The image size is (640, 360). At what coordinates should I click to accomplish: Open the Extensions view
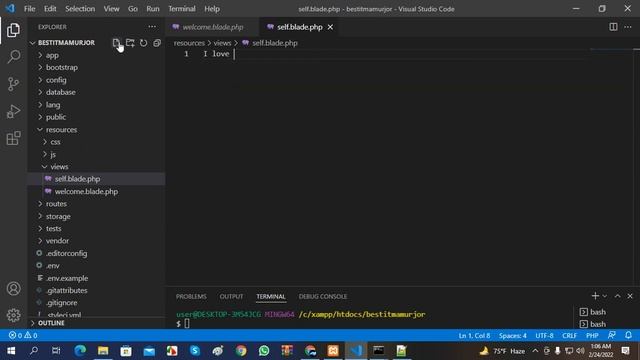pyautogui.click(x=13, y=138)
